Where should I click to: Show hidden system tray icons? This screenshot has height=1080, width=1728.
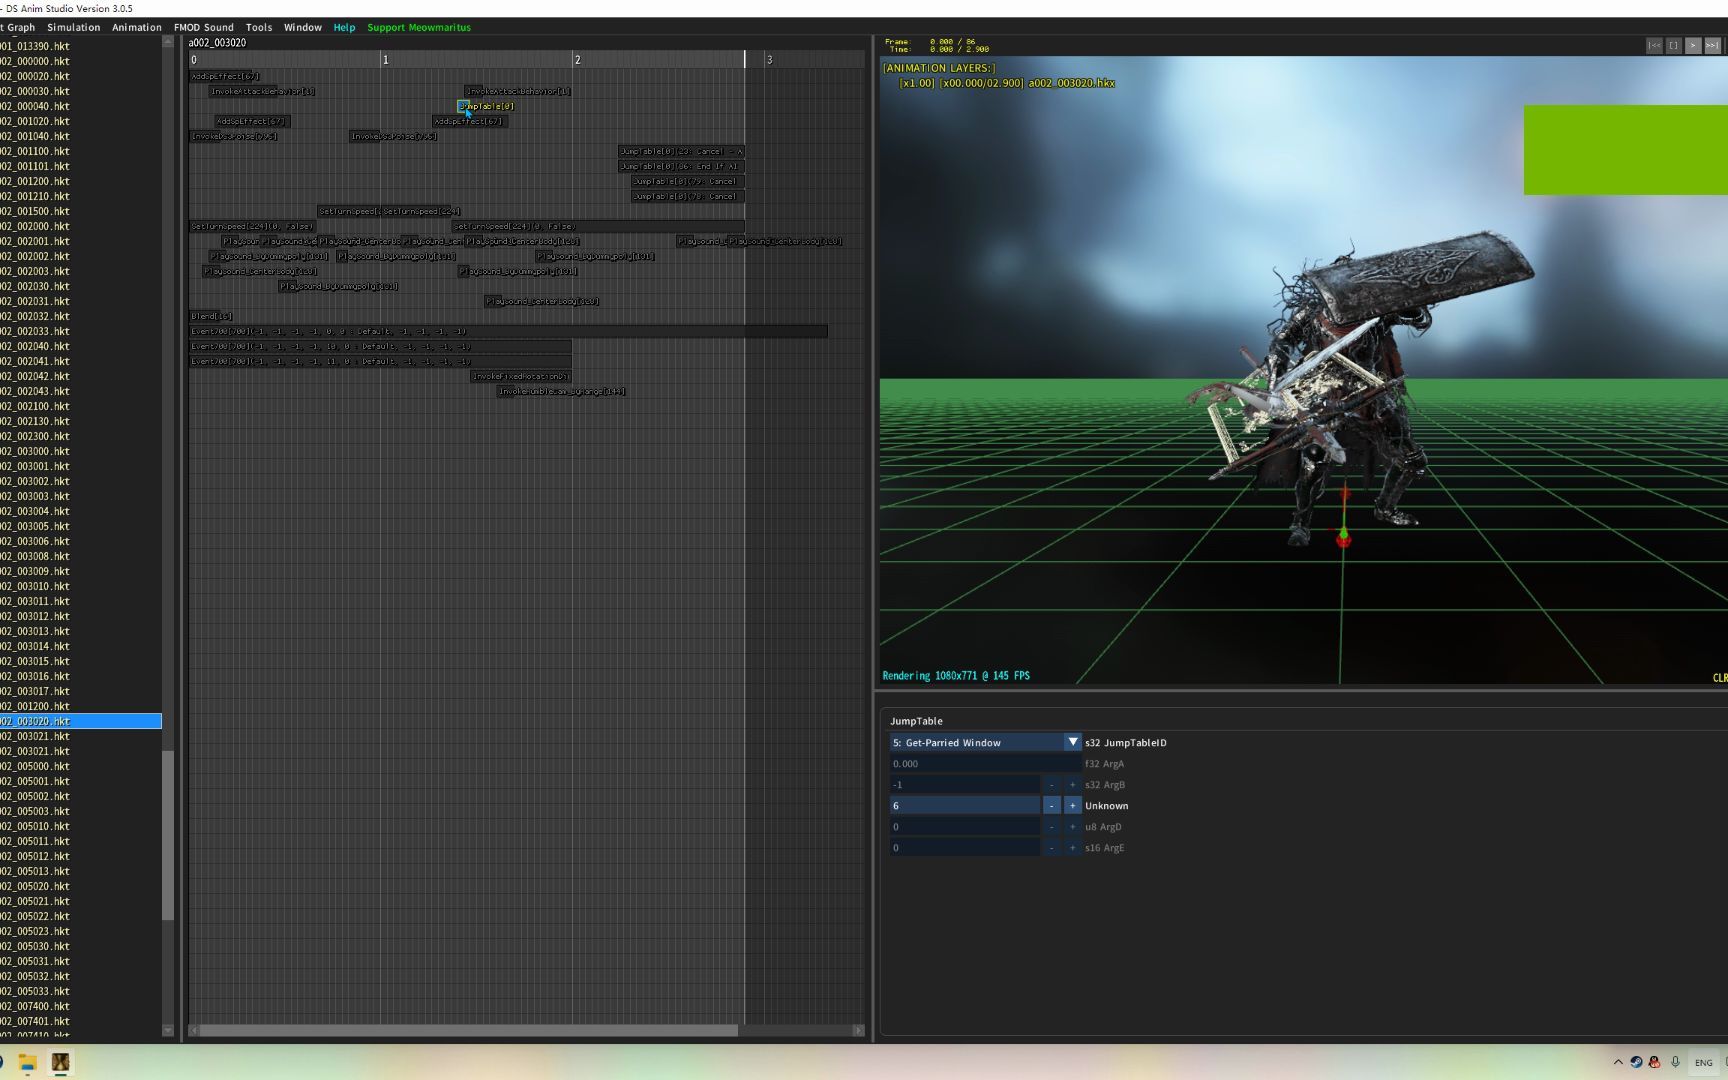coord(1618,1062)
